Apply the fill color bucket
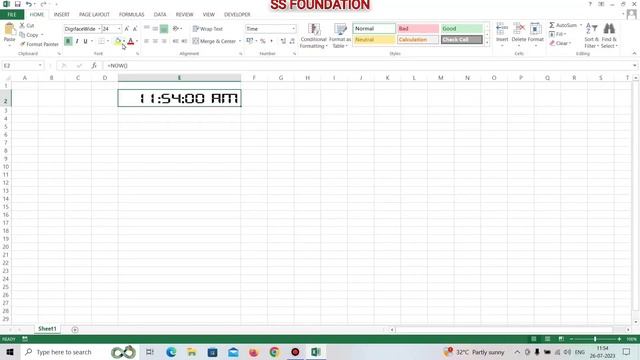 [118, 41]
